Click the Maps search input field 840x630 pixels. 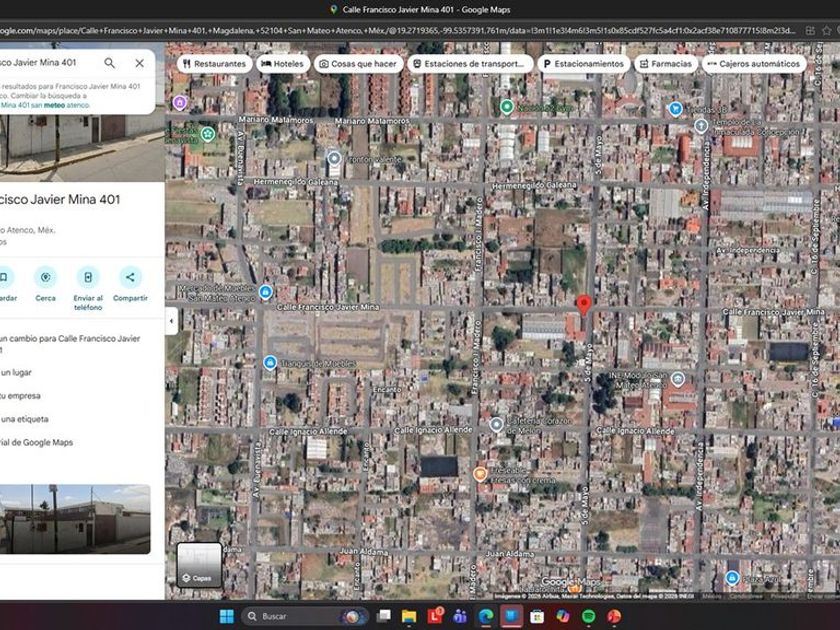[x=45, y=63]
